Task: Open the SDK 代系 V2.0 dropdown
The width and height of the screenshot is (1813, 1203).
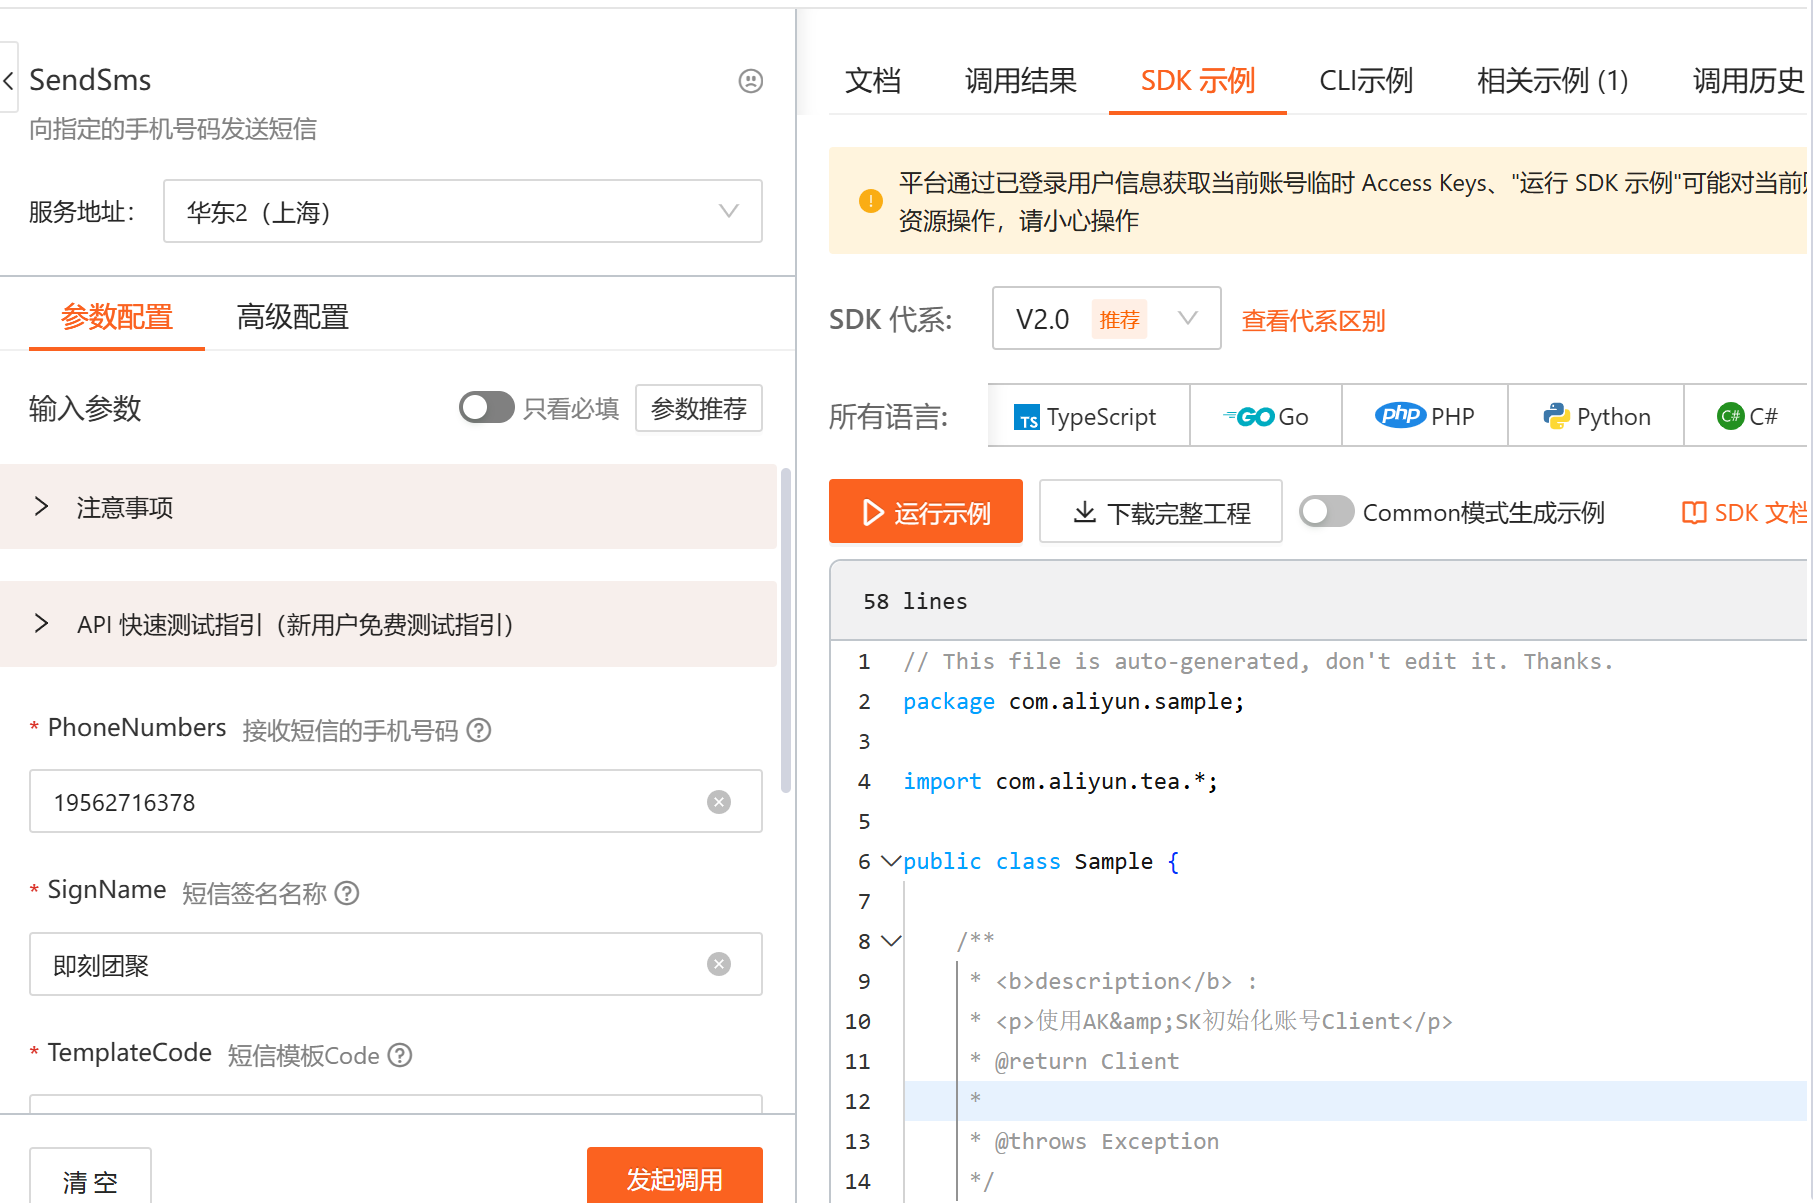Action: 1106,319
